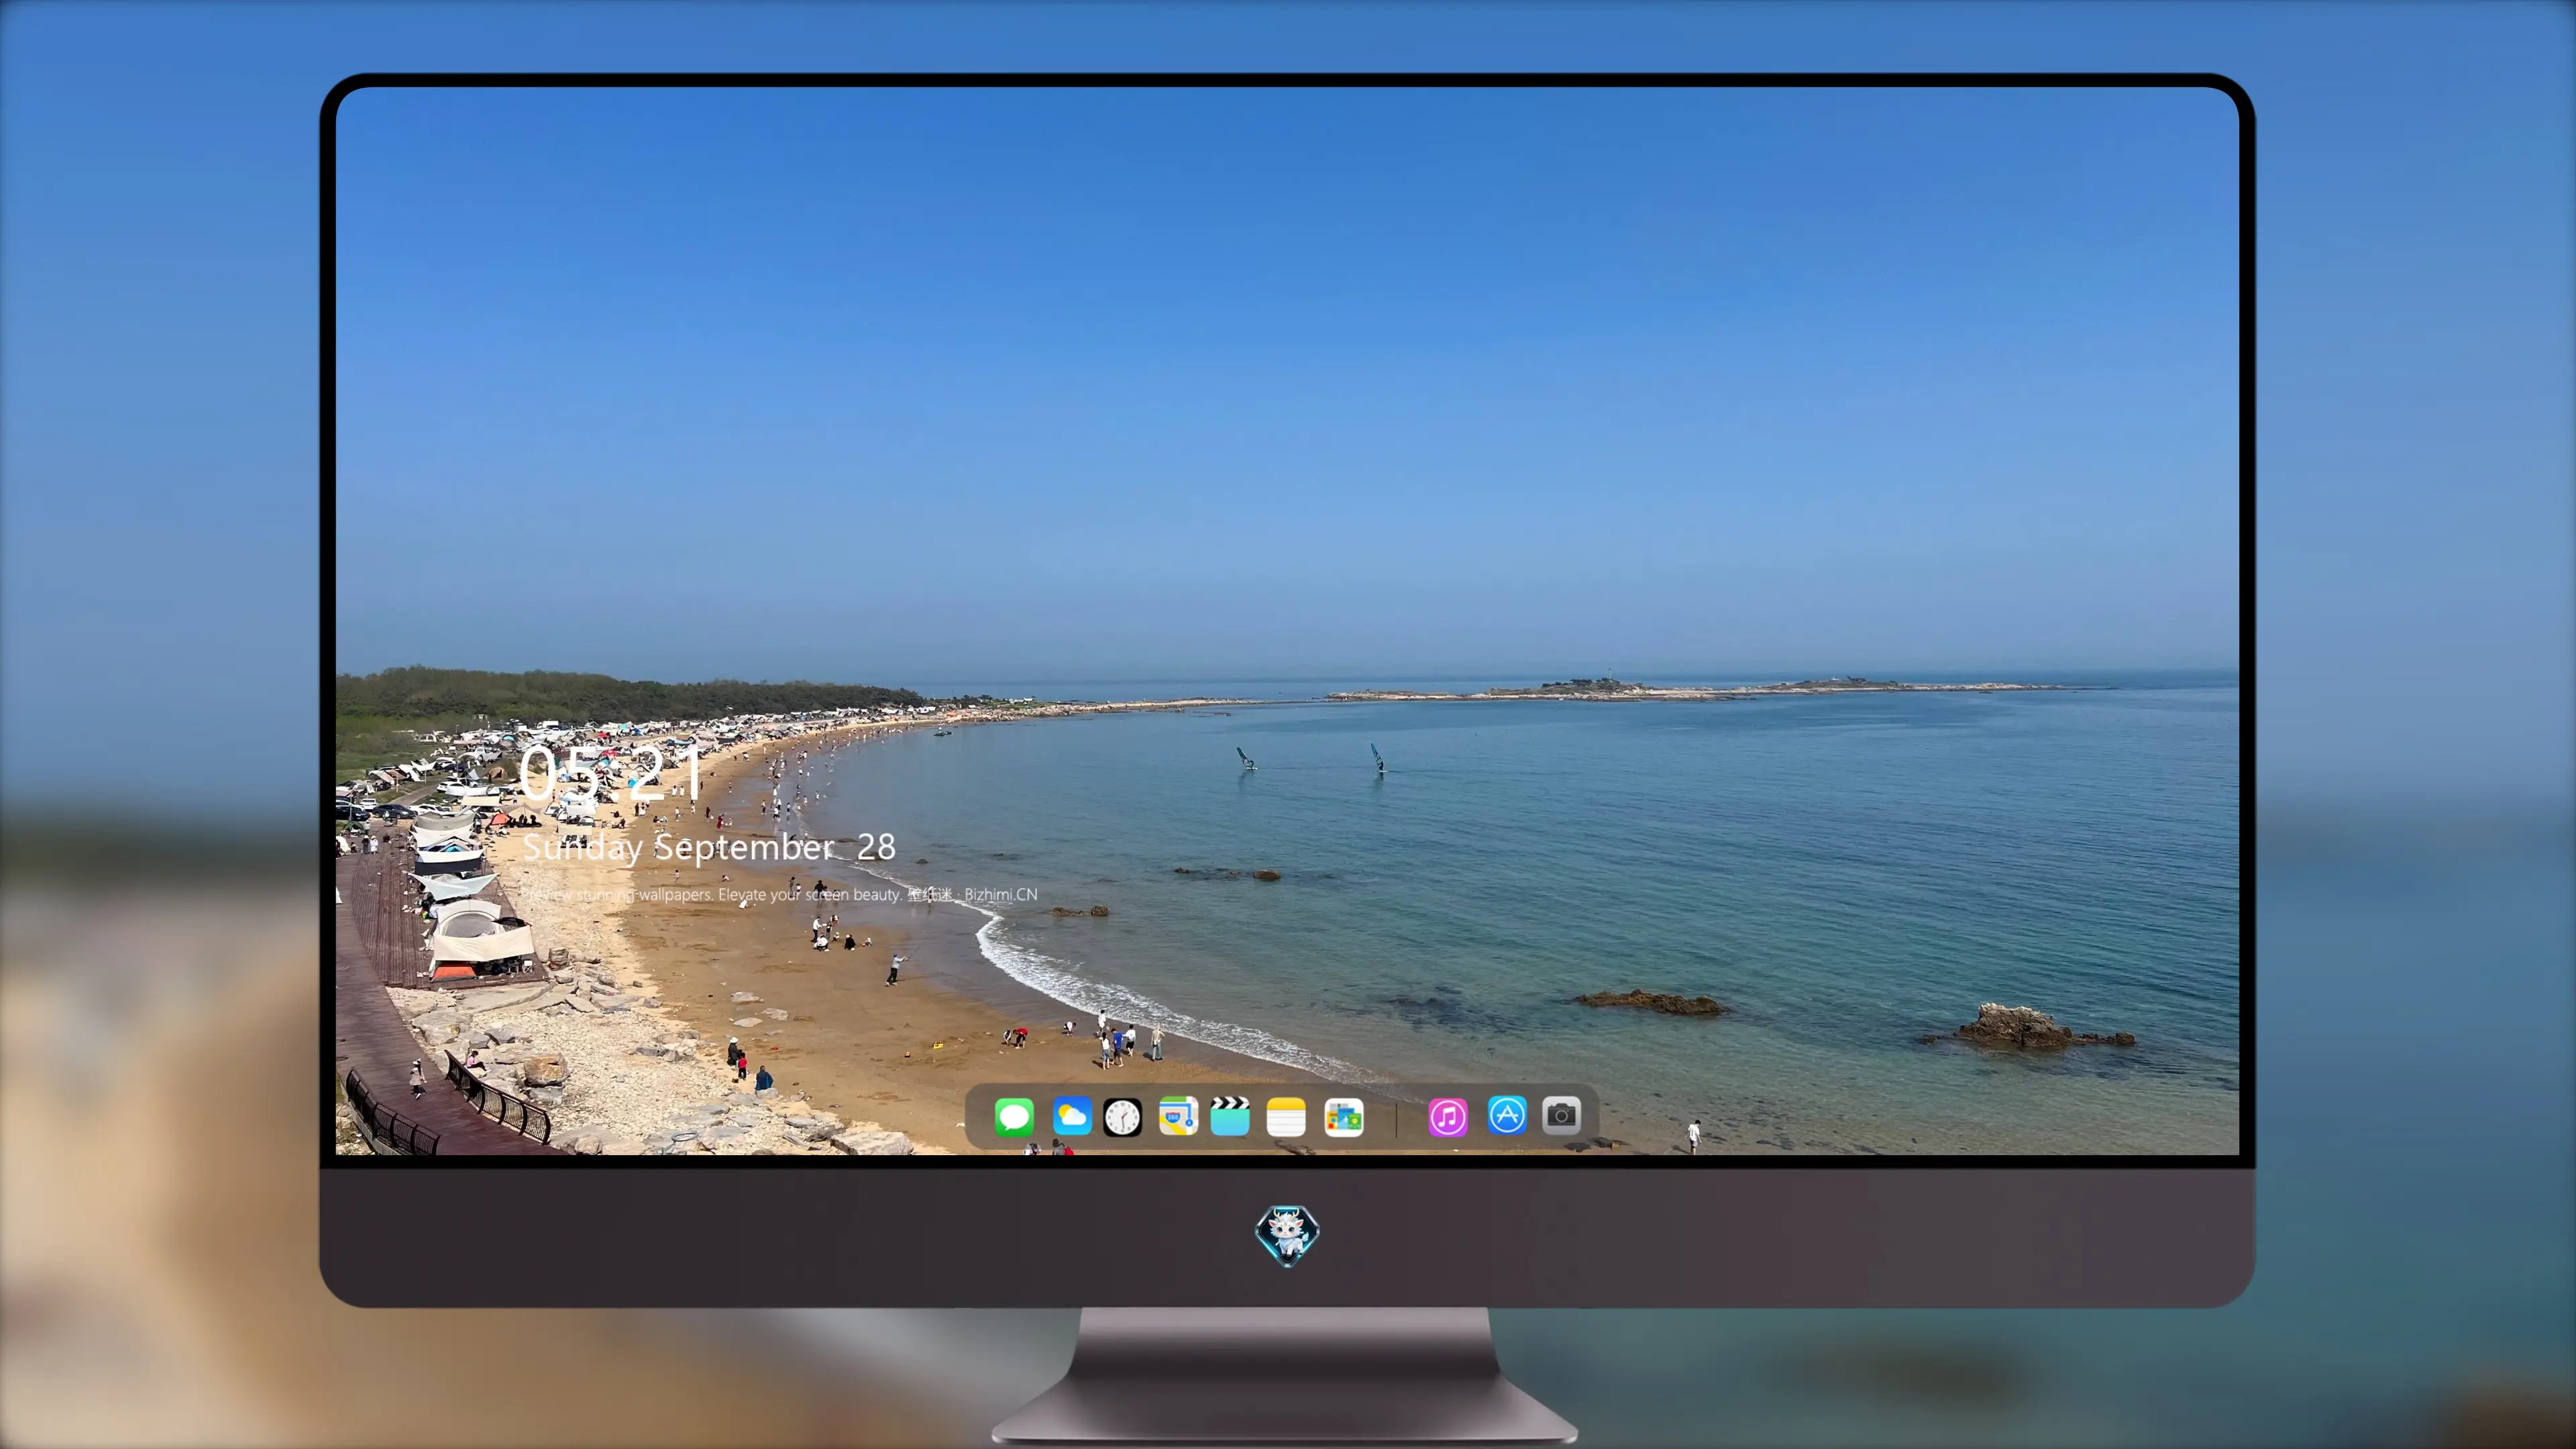2576x1449 pixels.
Task: Open the green Messages app in the dock
Action: click(x=1013, y=1116)
